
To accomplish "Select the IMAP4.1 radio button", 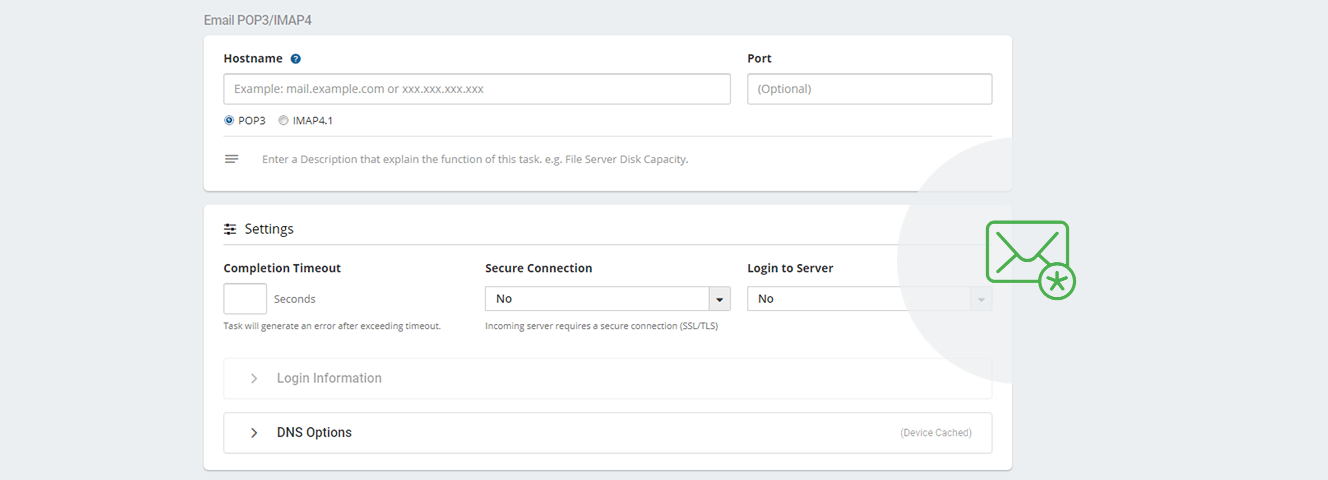I will (283, 120).
